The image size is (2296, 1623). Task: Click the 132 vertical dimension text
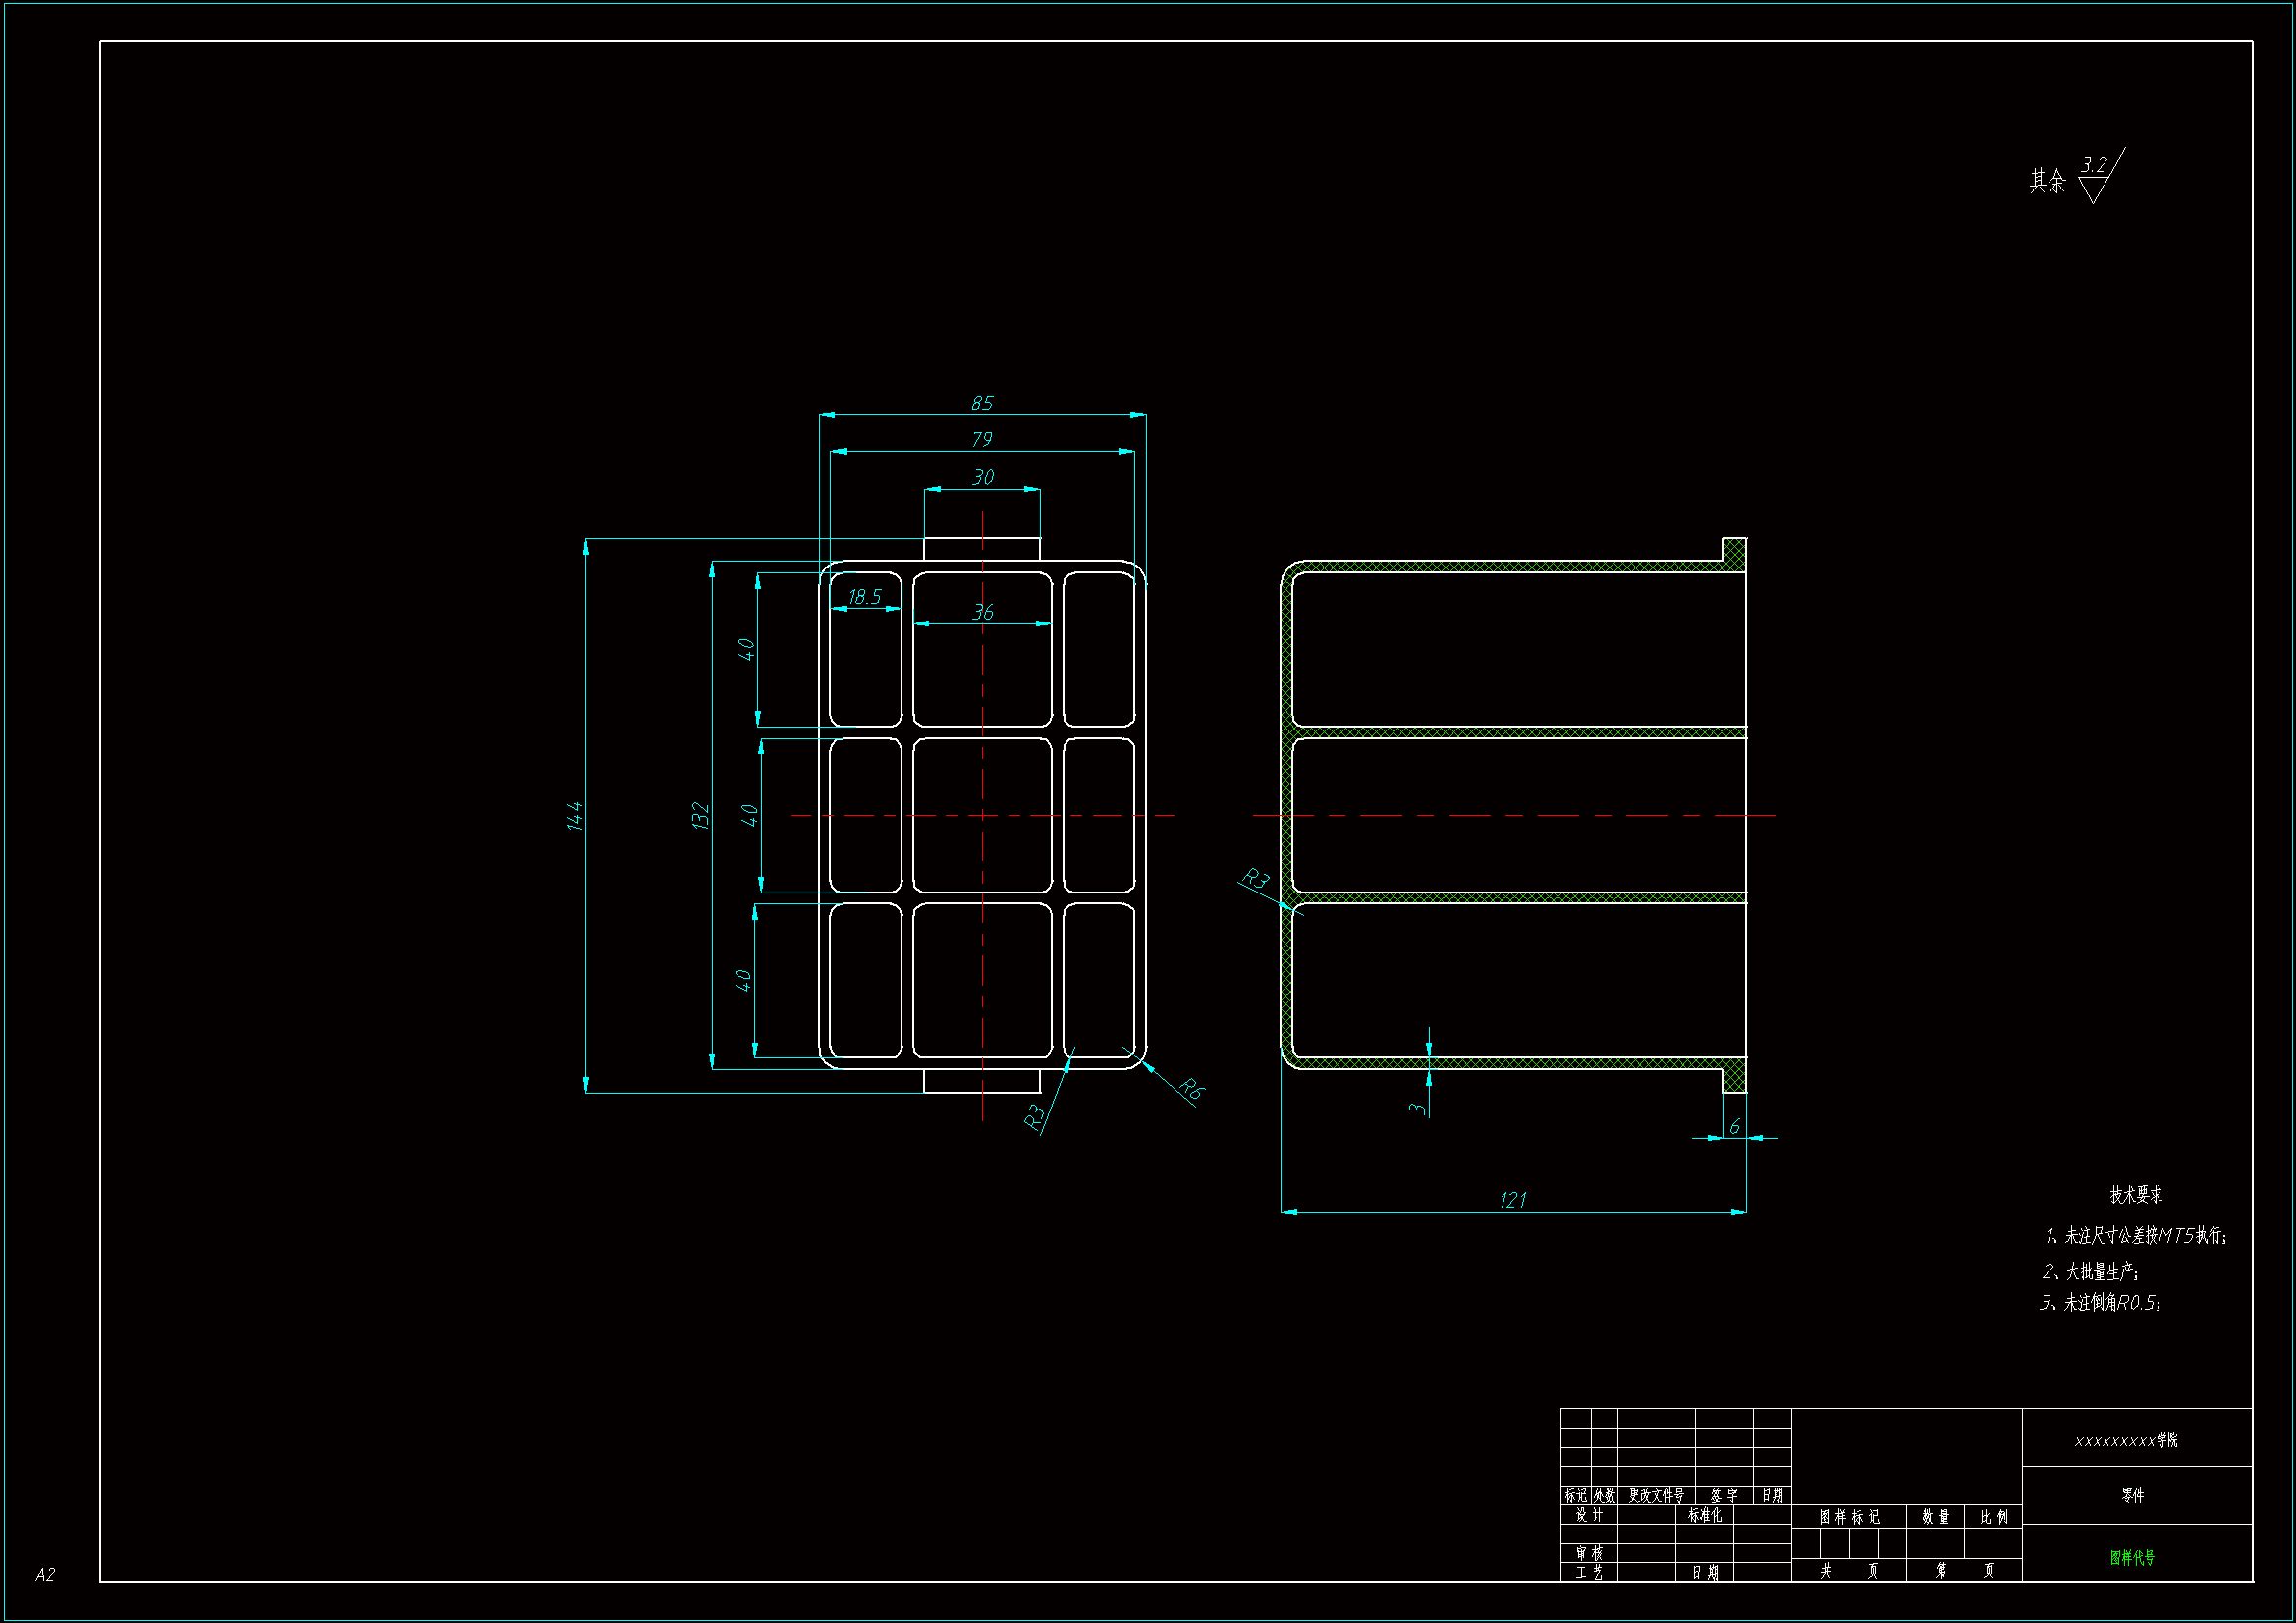click(x=700, y=815)
